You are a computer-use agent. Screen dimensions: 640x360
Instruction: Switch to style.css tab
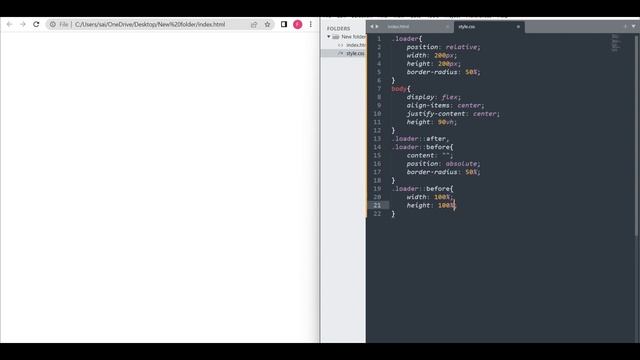click(467, 27)
